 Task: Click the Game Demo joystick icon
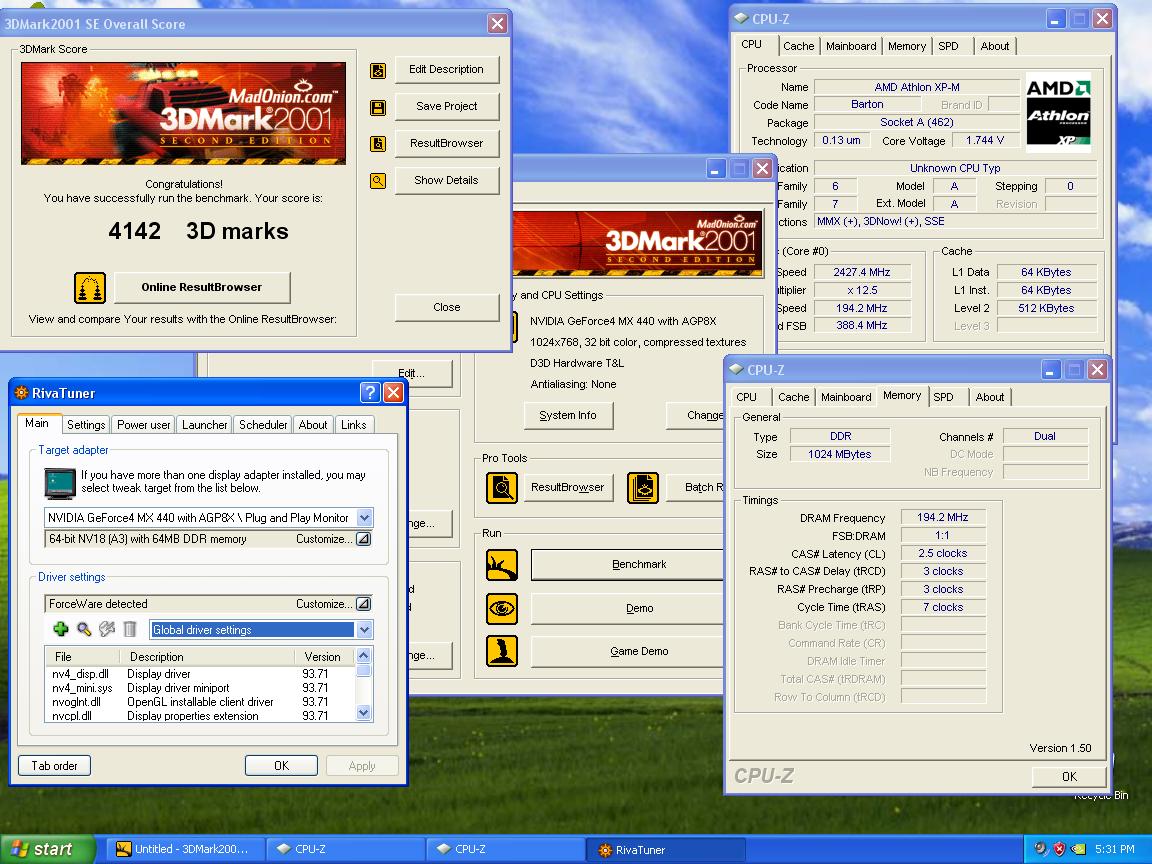click(502, 651)
